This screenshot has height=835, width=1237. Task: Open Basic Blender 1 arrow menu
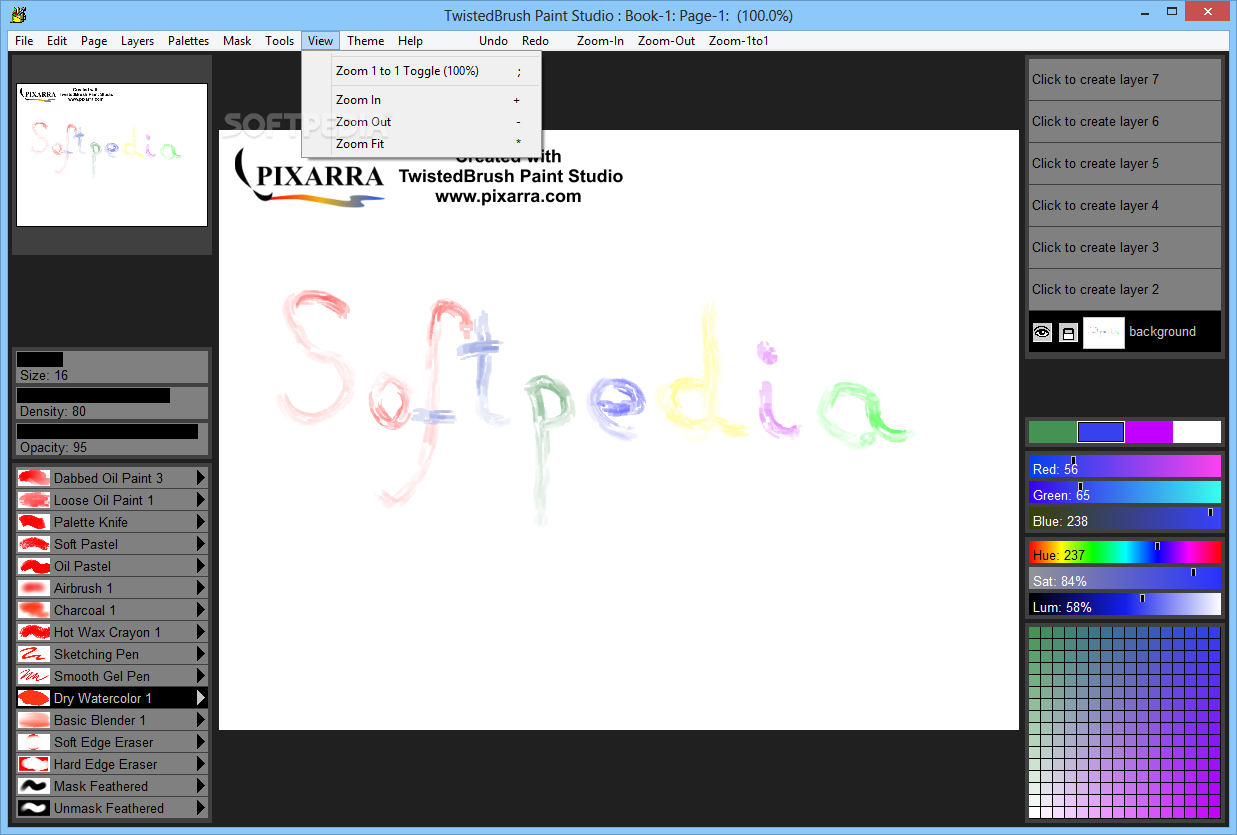pyautogui.click(x=201, y=720)
